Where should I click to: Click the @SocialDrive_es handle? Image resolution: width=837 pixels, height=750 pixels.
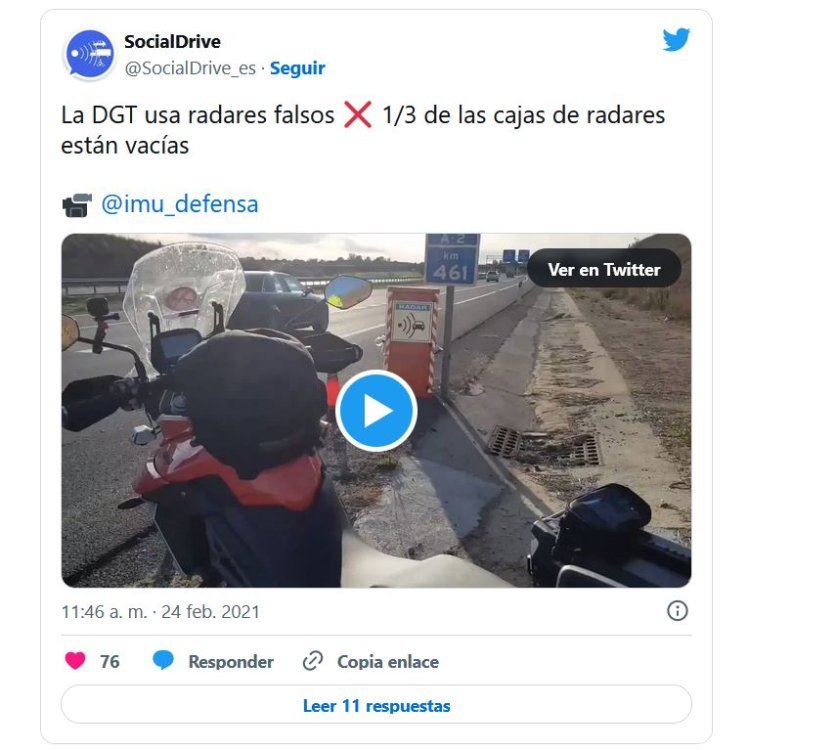click(190, 68)
